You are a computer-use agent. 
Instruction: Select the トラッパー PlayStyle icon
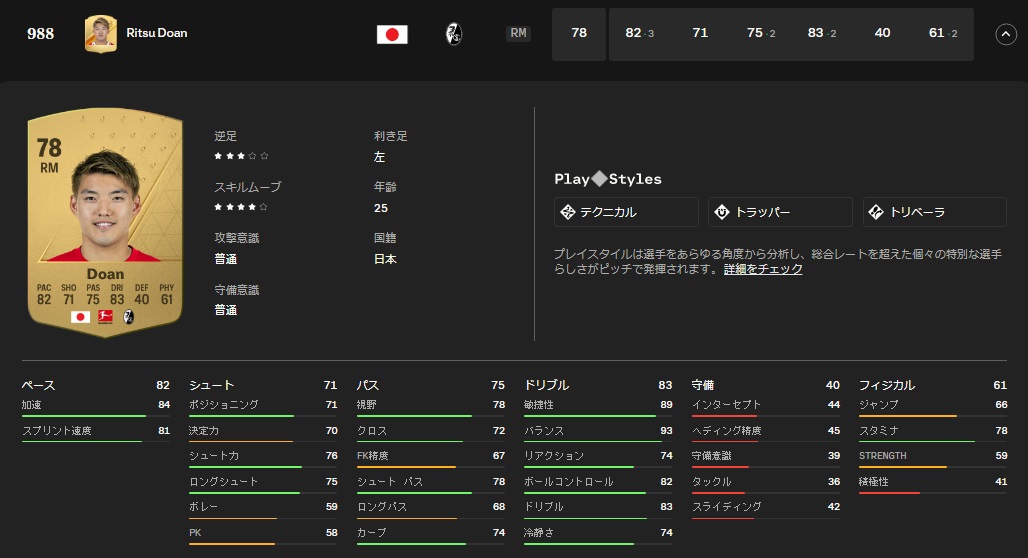tap(722, 212)
